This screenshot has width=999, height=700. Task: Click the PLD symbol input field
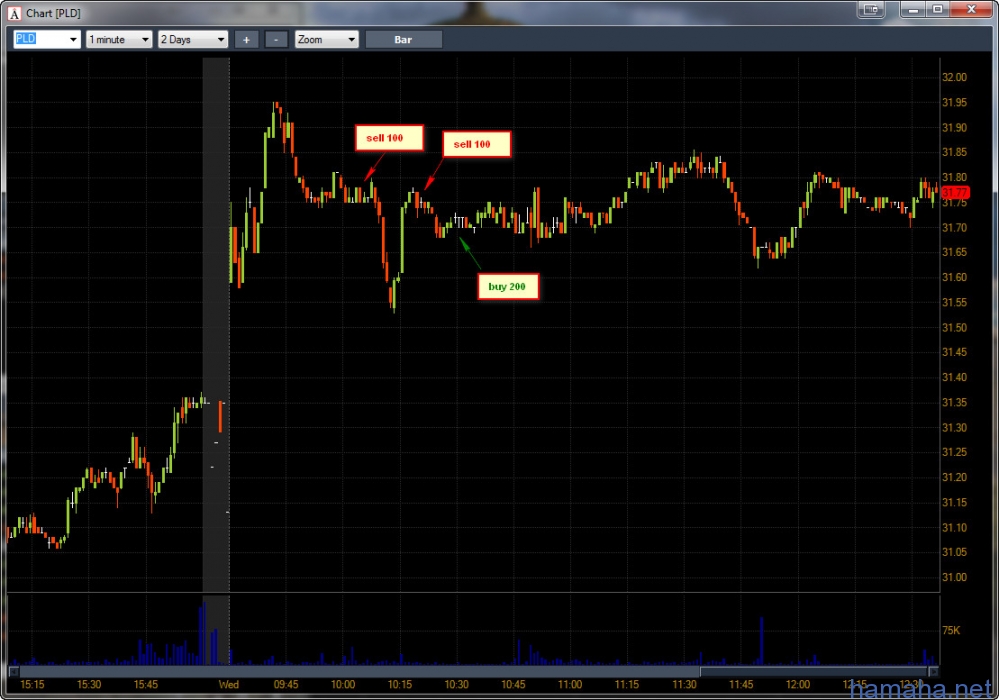pos(38,40)
